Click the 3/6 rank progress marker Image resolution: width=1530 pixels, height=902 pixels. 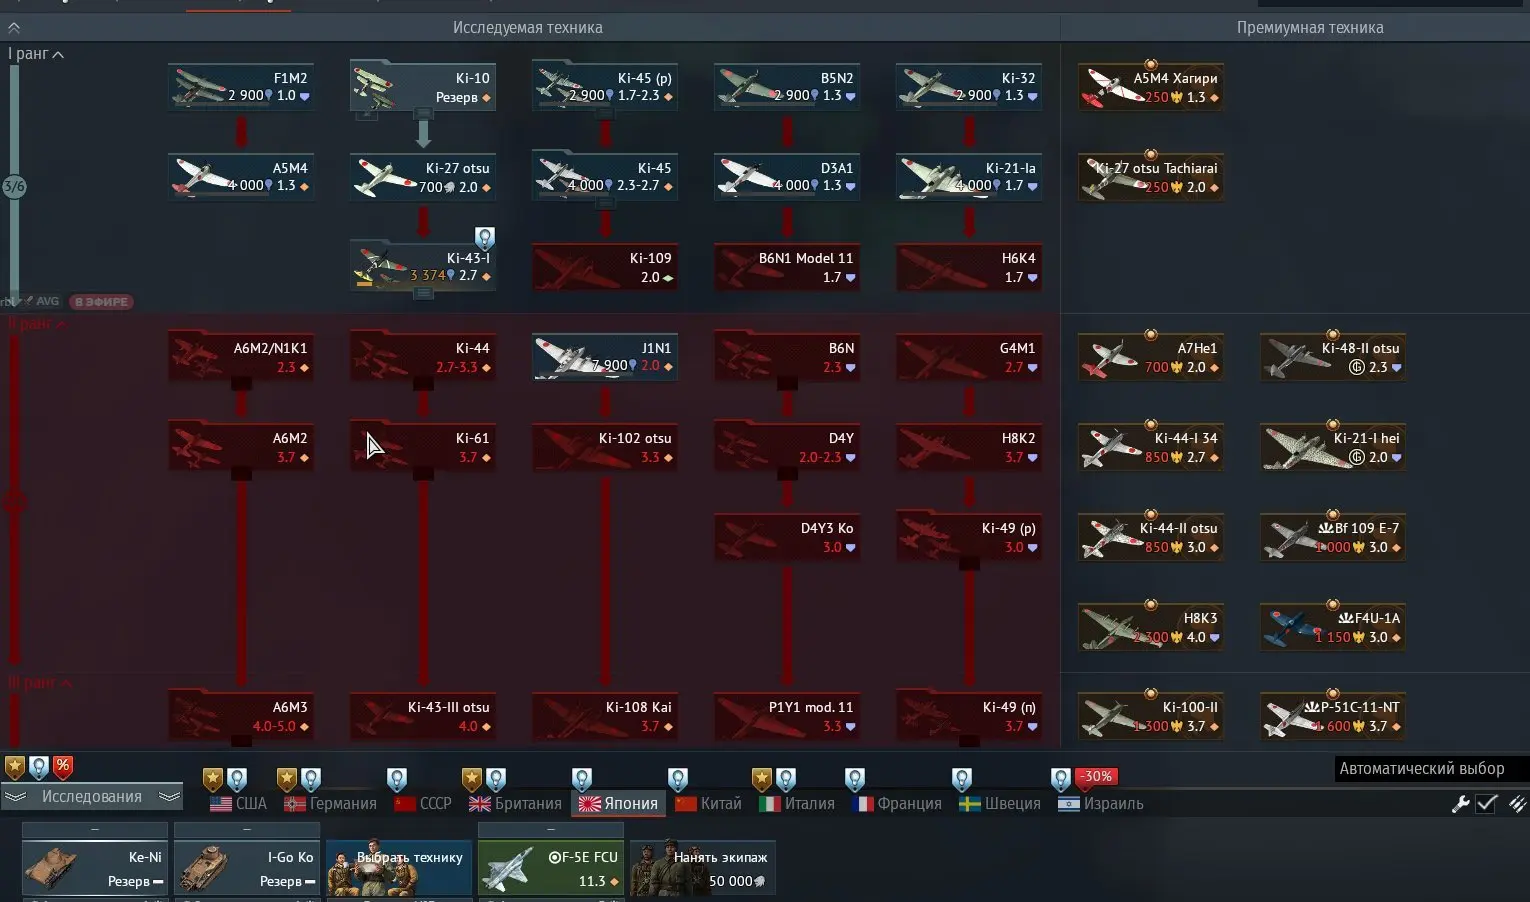coord(14,186)
